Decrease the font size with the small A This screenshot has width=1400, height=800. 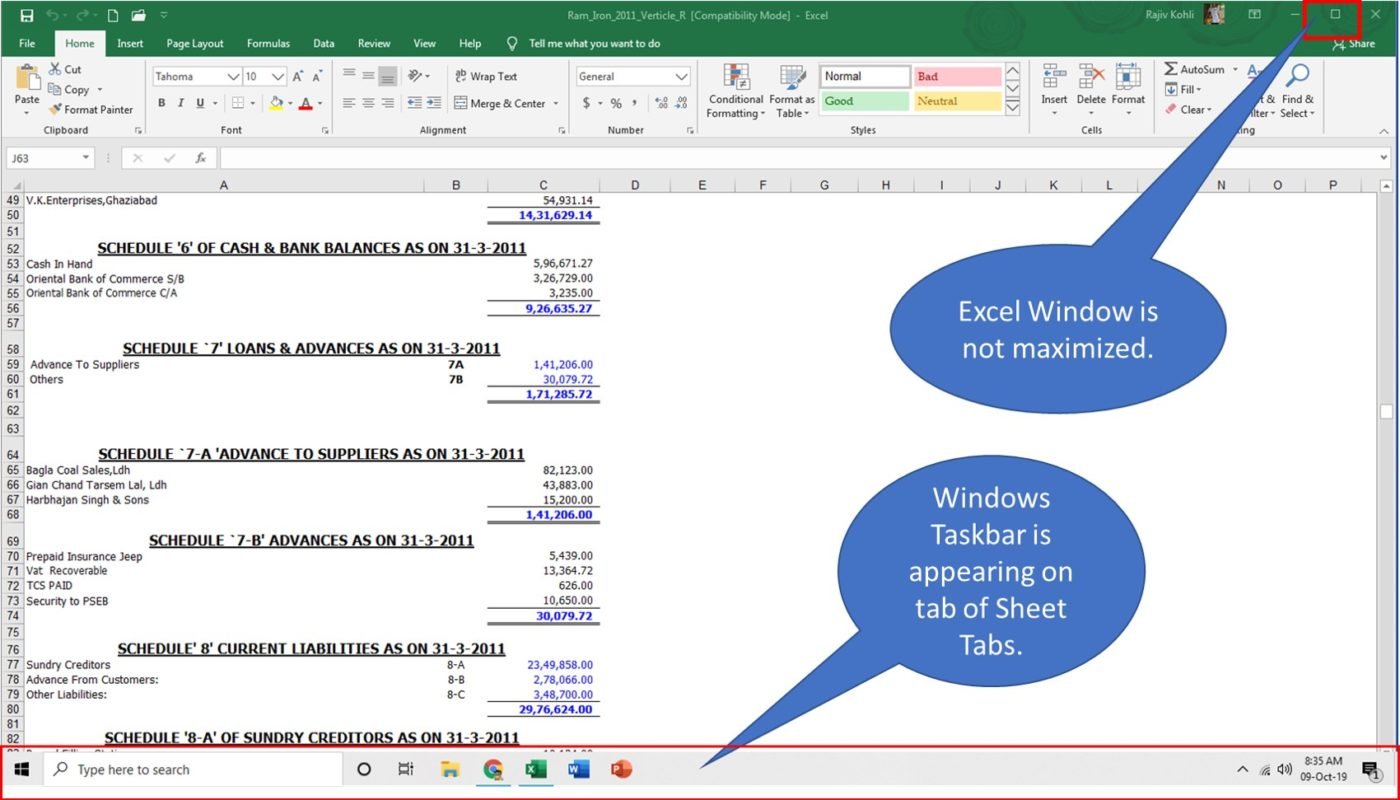coord(317,76)
